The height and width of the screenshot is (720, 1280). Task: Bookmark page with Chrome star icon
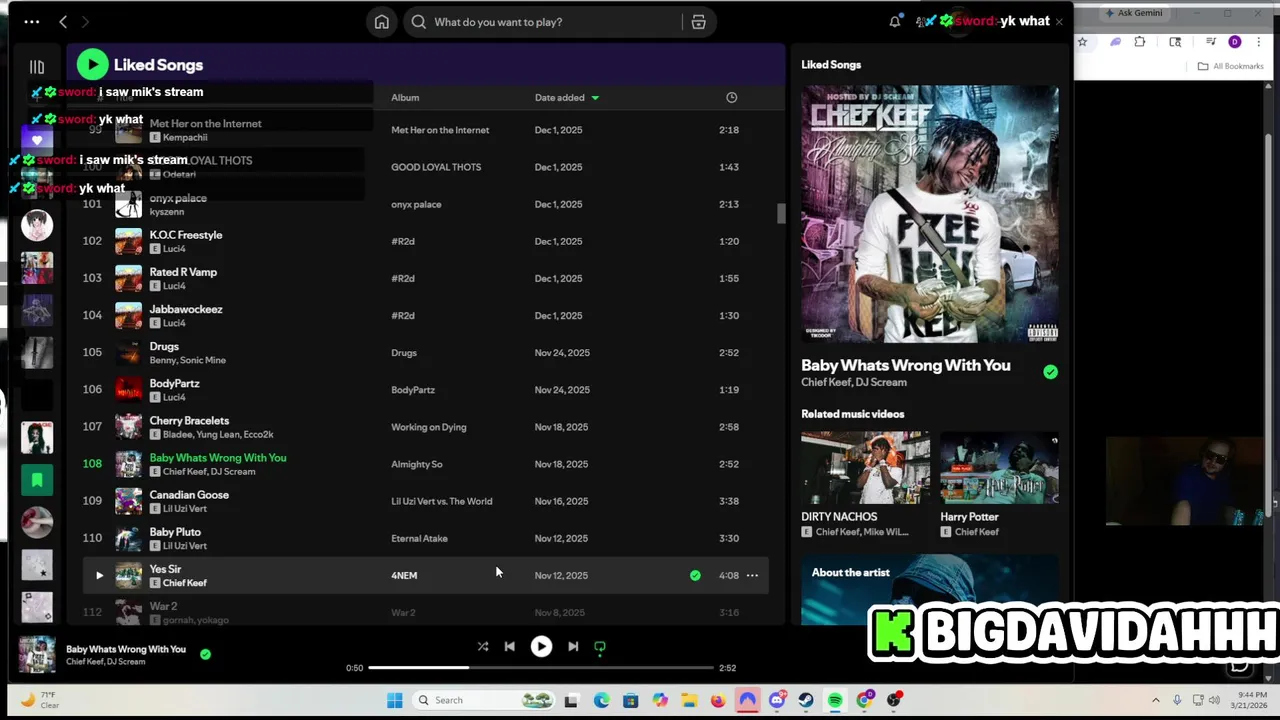[x=1082, y=42]
